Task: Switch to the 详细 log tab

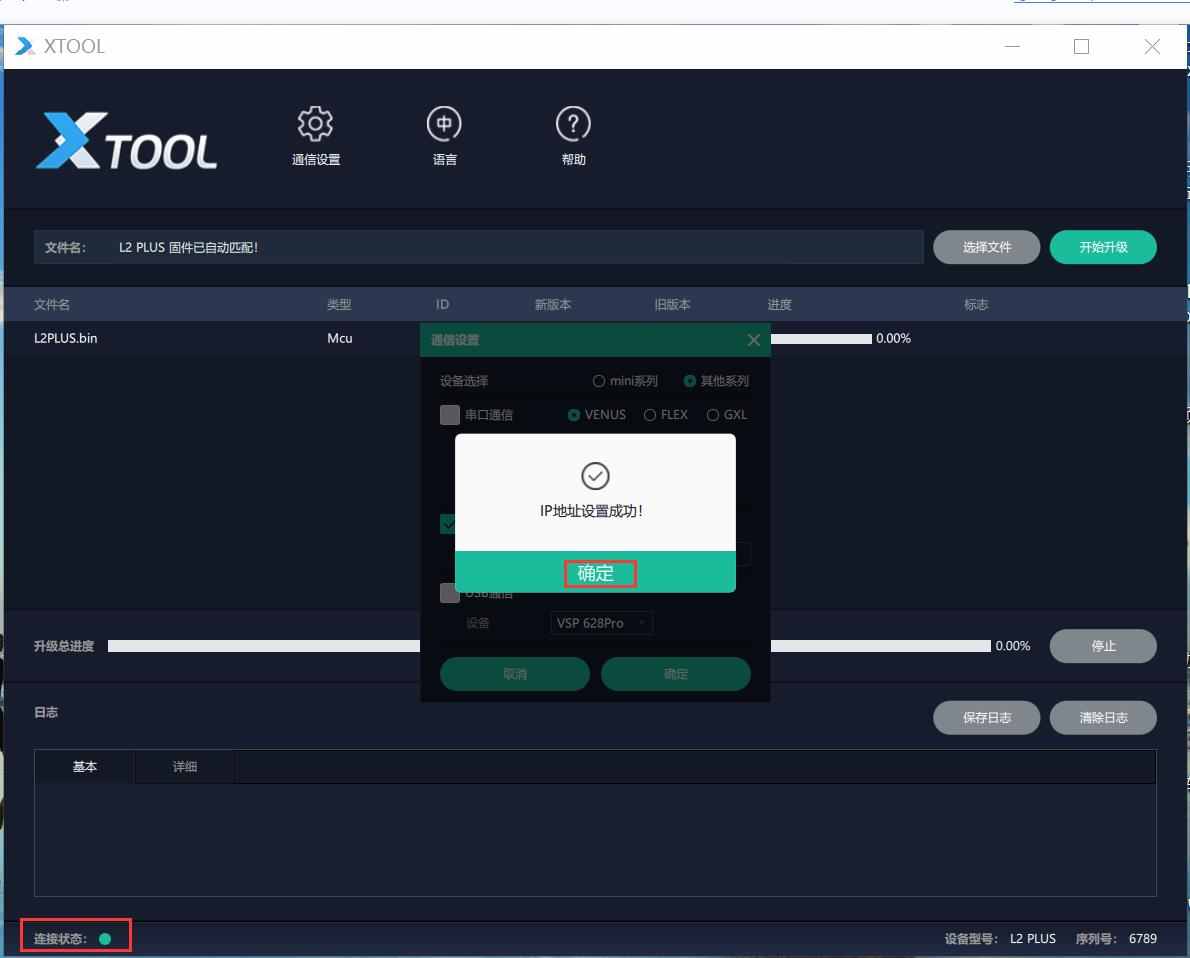Action: tap(185, 767)
